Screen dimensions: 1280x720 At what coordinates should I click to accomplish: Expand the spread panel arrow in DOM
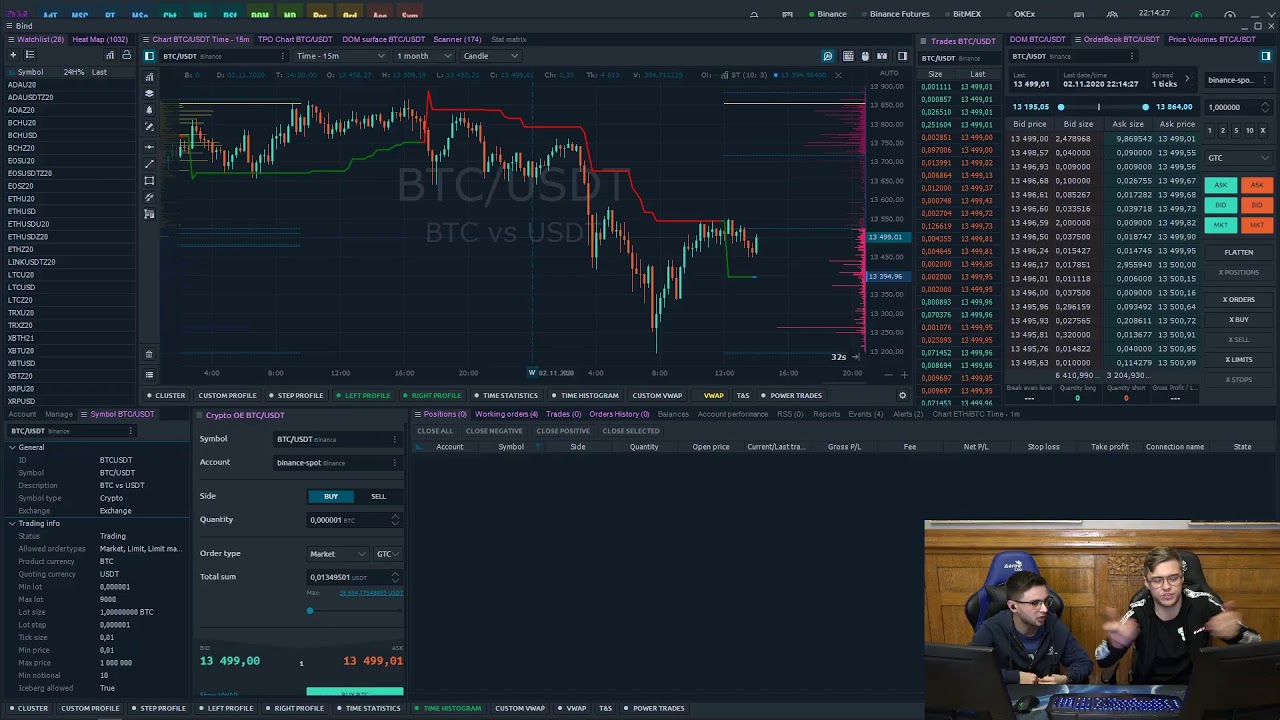(1187, 79)
